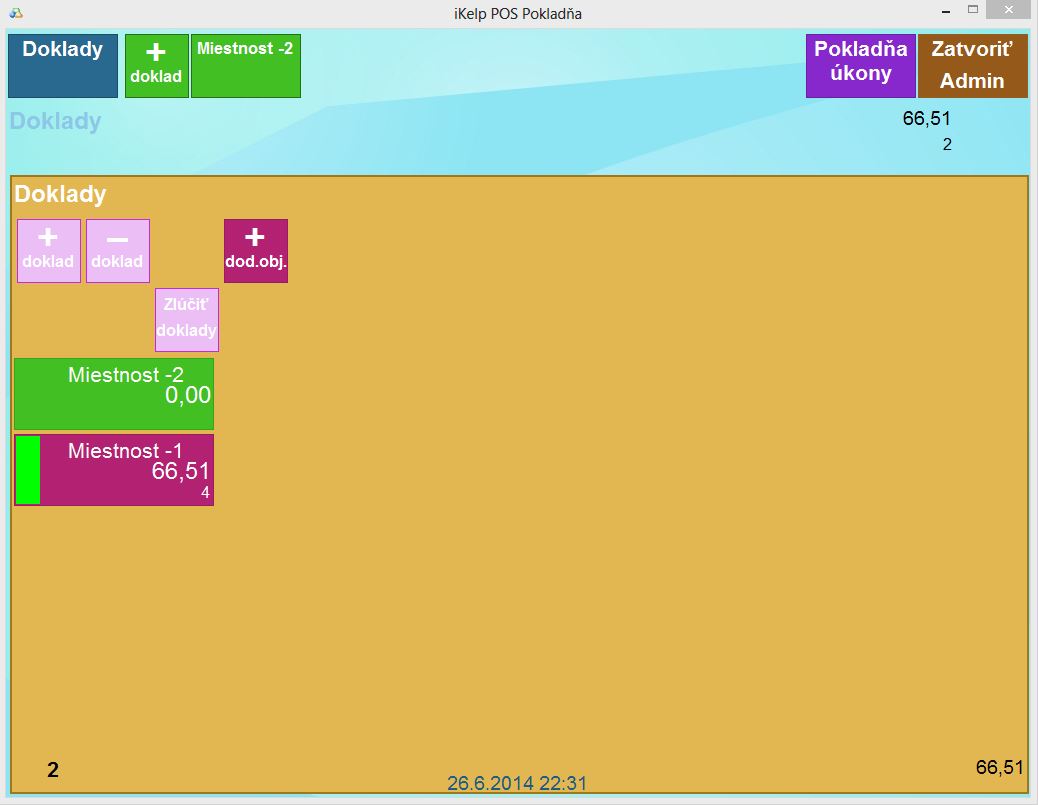Add delivery order with + dod.obj. icon
Screen dimensions: 1038x805
(x=256, y=251)
